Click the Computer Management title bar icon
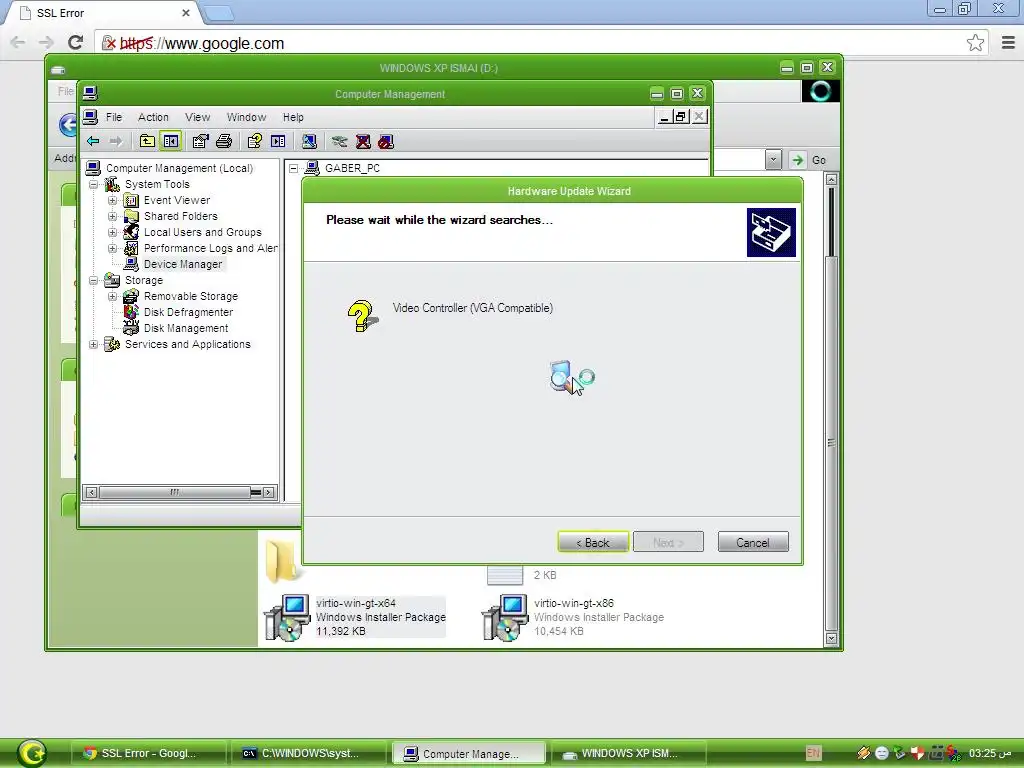The height and width of the screenshot is (768, 1024). point(90,93)
